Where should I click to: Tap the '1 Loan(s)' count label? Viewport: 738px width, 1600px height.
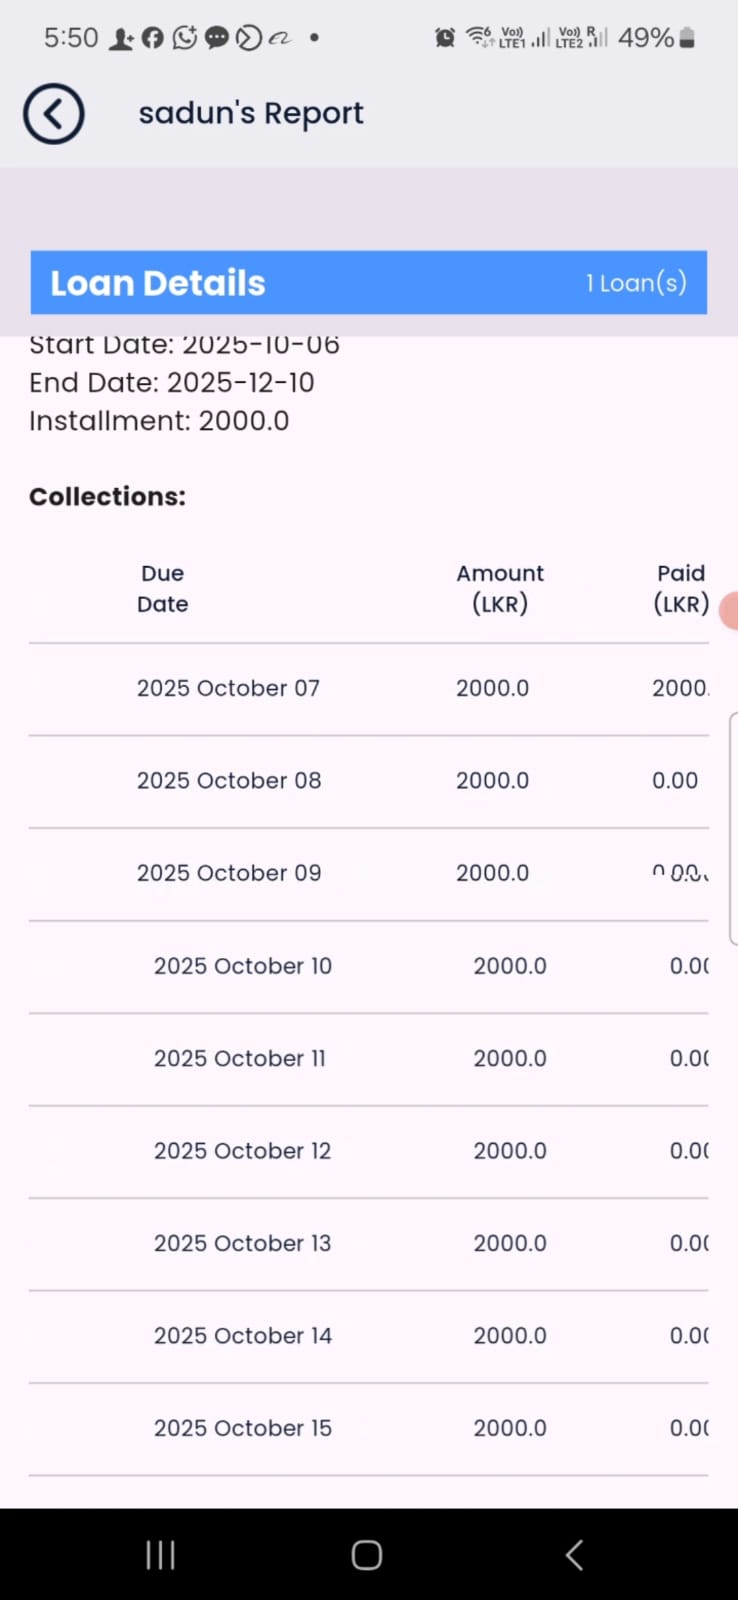636,283
